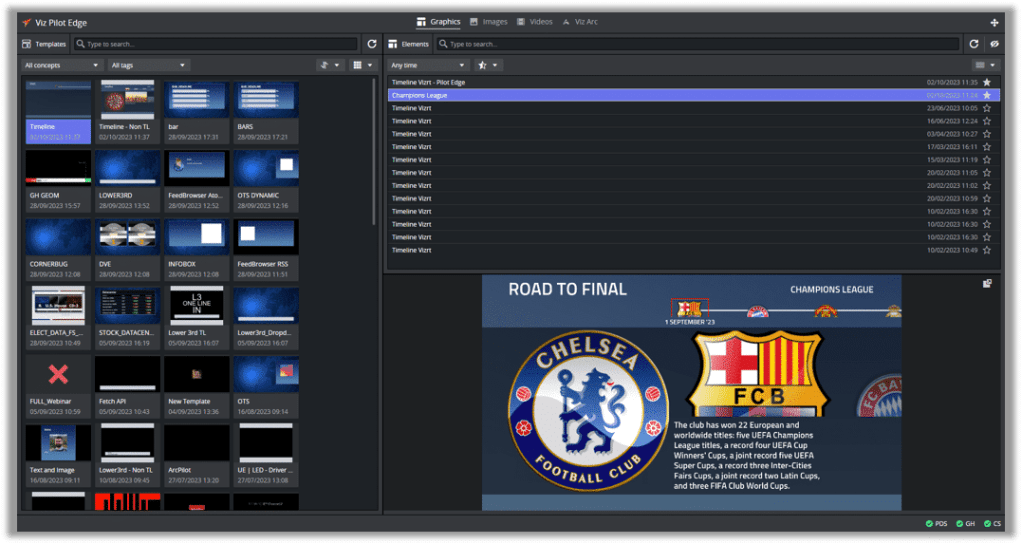Click the Viz Pilot Edge logo icon
The width and height of the screenshot is (1022, 544).
click(x=27, y=22)
